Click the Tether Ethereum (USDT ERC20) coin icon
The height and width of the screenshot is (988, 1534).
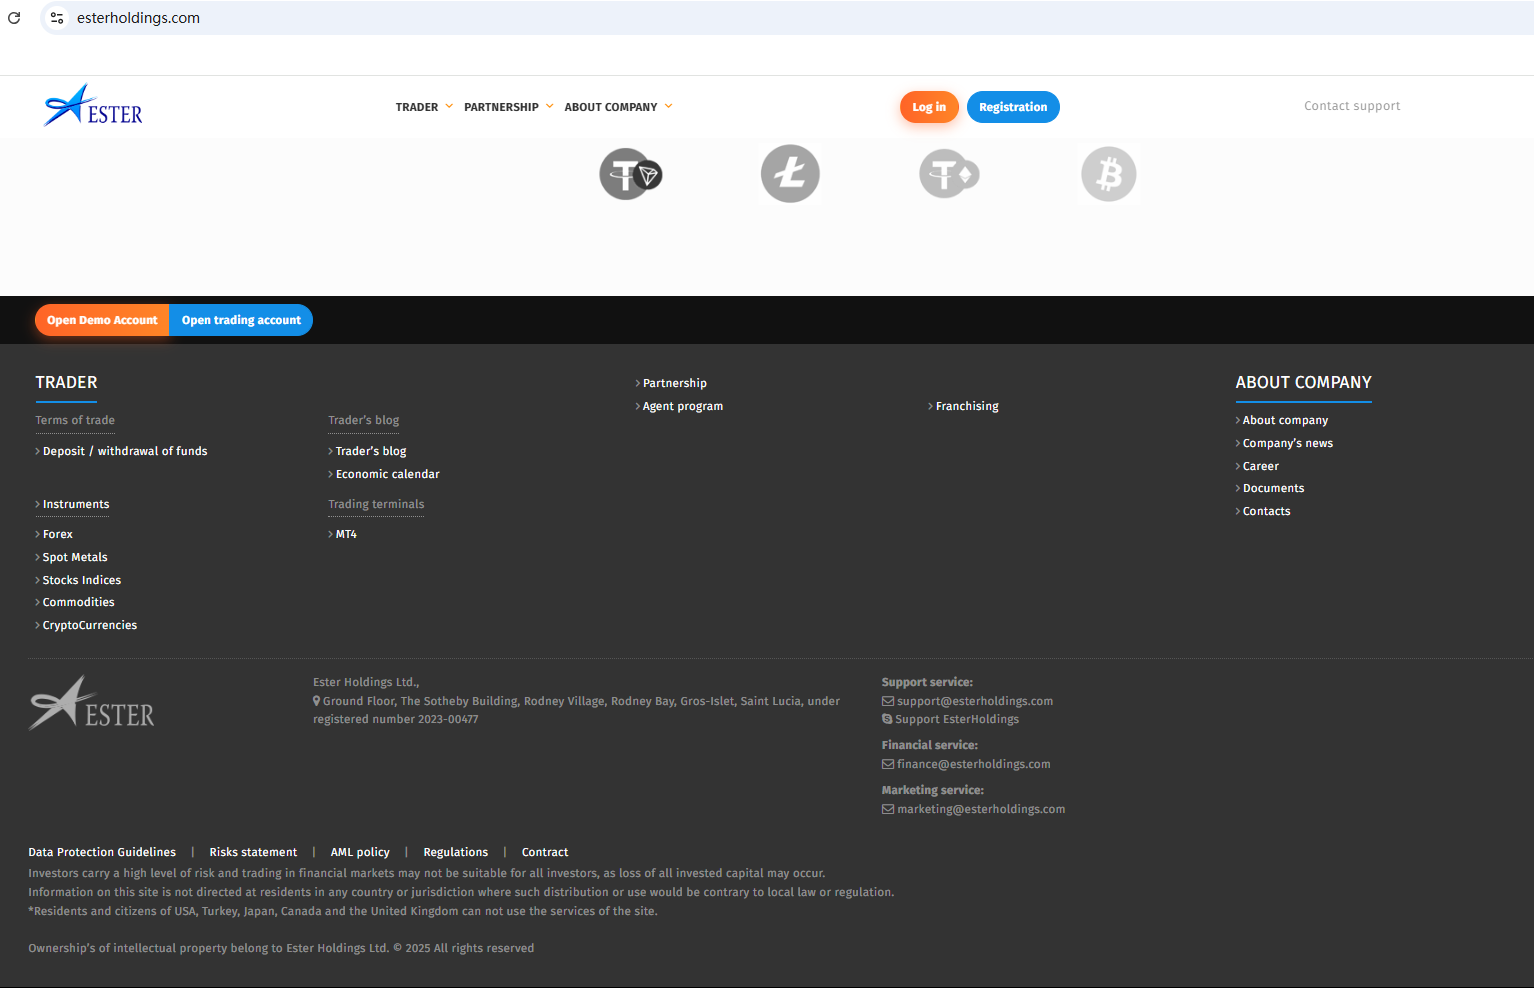(x=948, y=175)
